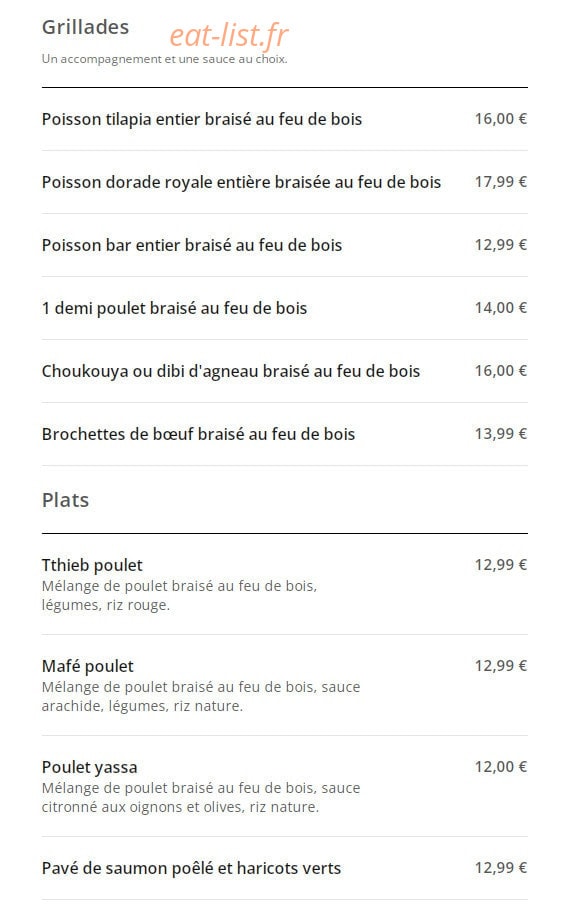
Task: Click the 13,99 € price
Action: tap(501, 434)
